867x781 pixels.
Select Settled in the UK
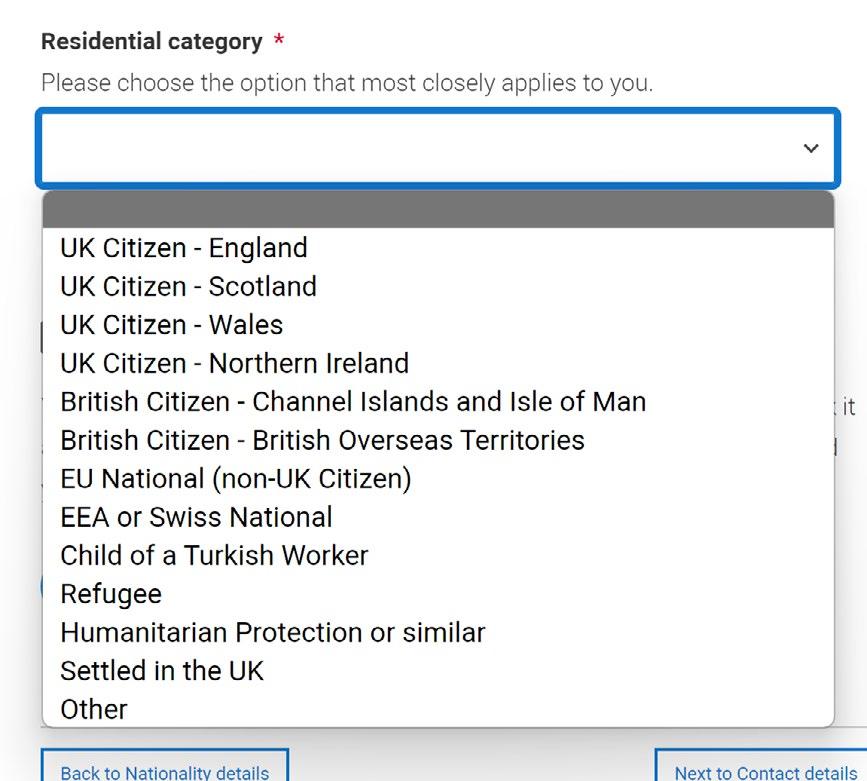[x=162, y=671]
